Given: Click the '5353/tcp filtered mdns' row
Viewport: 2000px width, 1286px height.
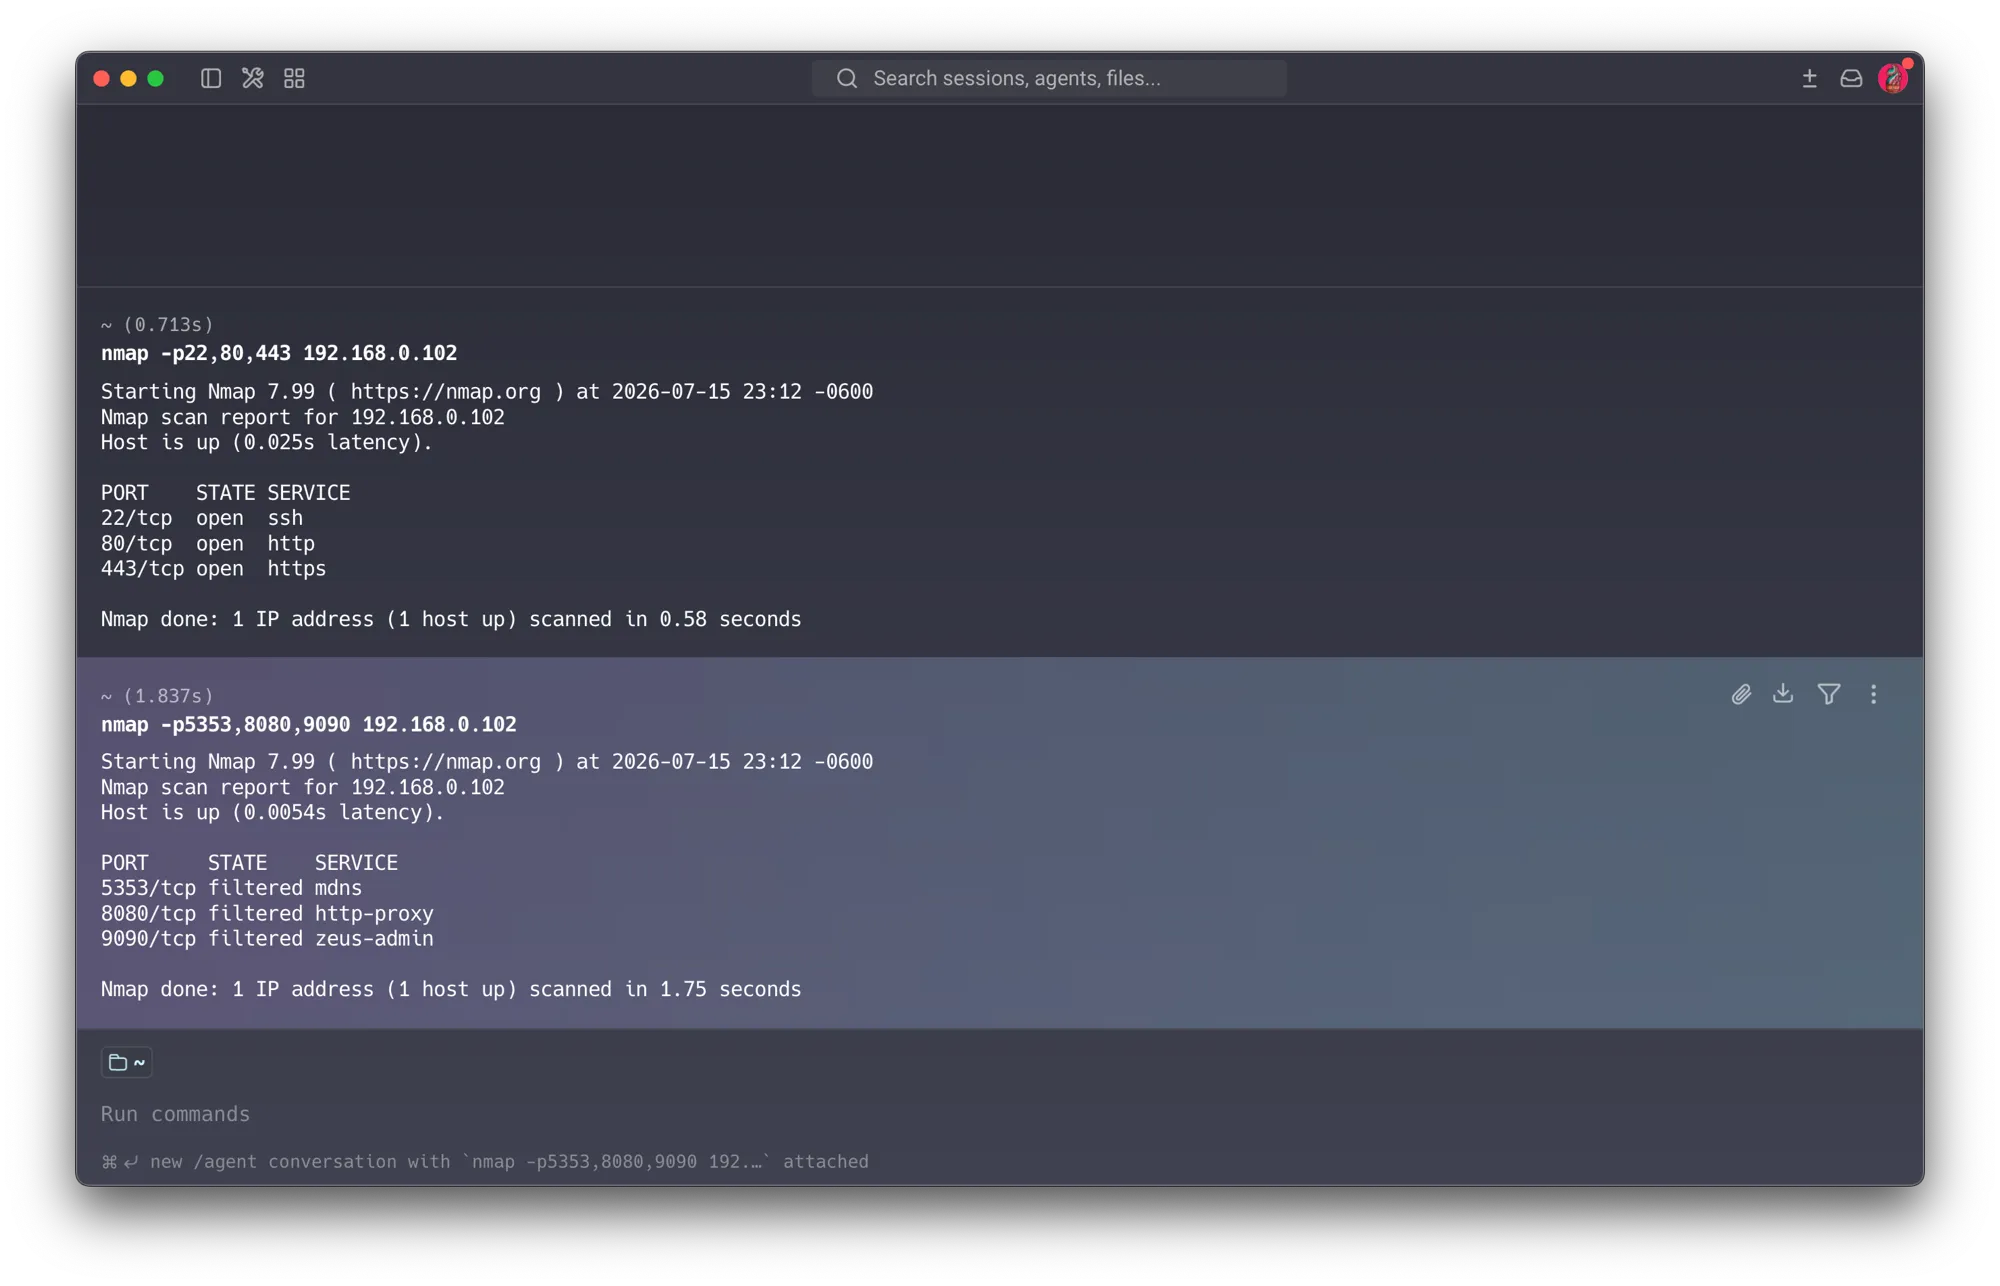Looking at the screenshot, I should pyautogui.click(x=232, y=888).
